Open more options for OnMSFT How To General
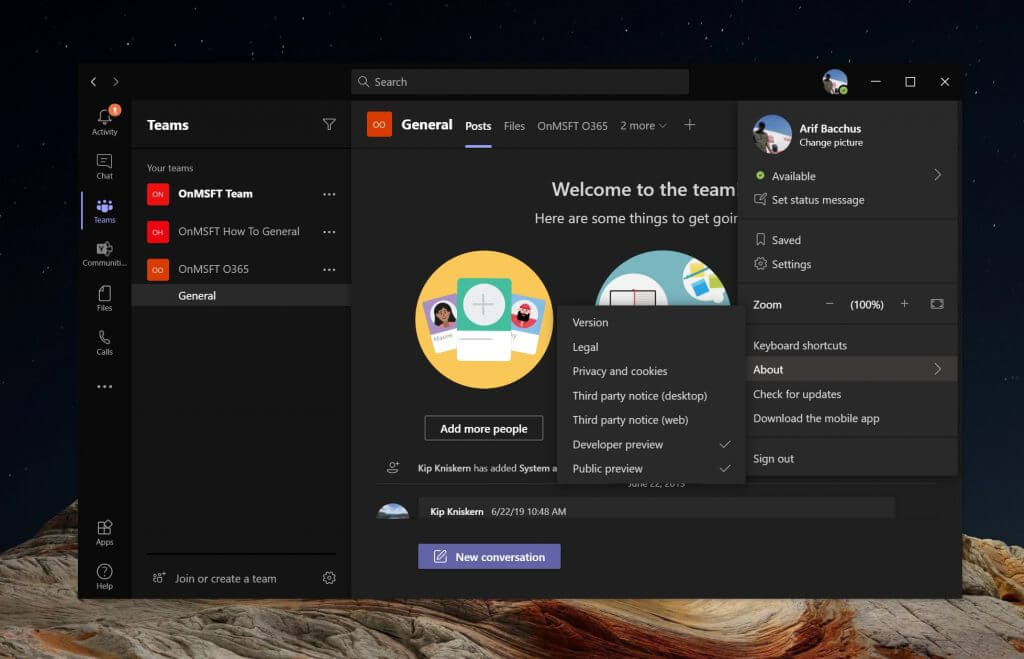The width and height of the screenshot is (1024, 659). [x=329, y=232]
